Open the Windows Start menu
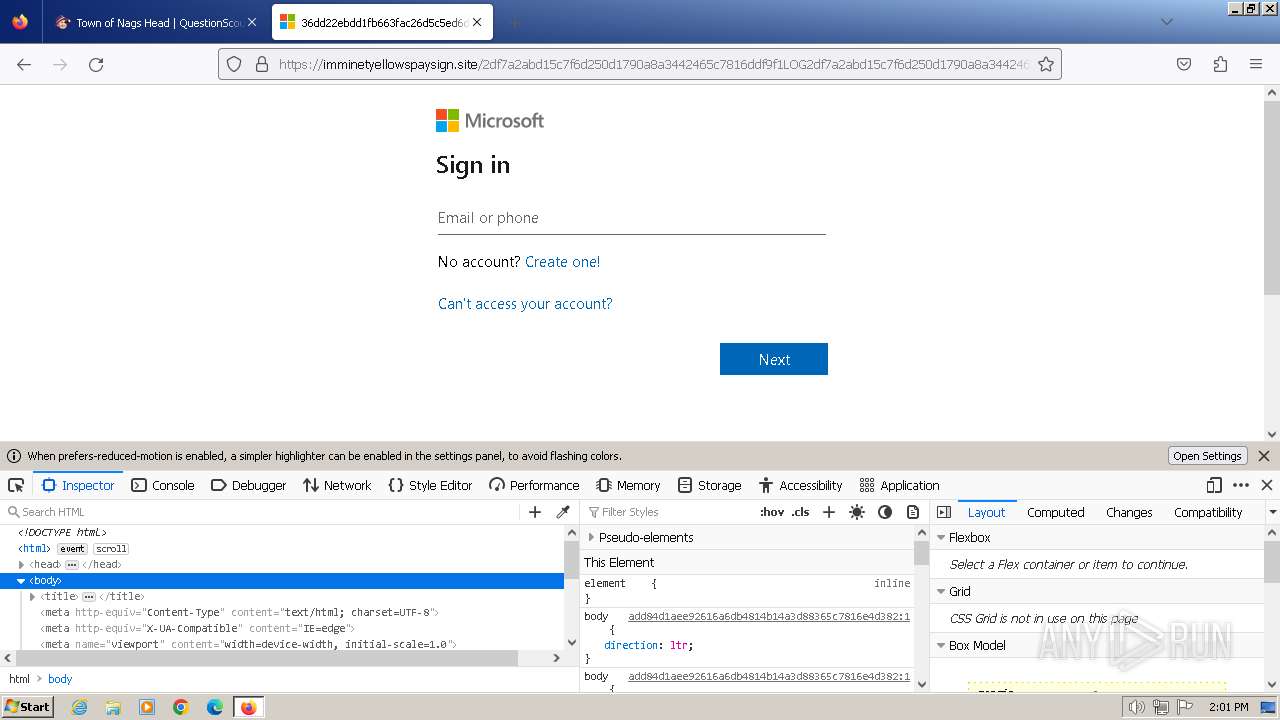The image size is (1280, 720). coord(27,706)
